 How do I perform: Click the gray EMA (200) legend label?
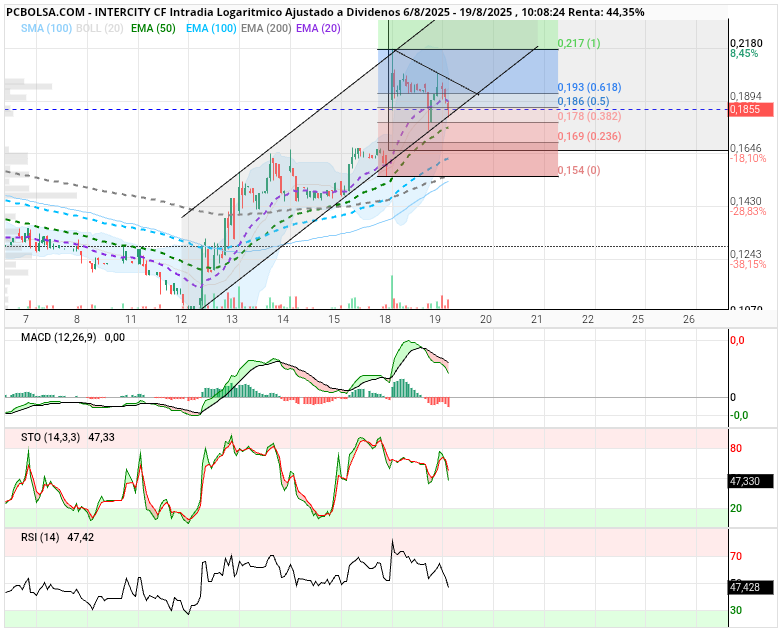(x=266, y=28)
